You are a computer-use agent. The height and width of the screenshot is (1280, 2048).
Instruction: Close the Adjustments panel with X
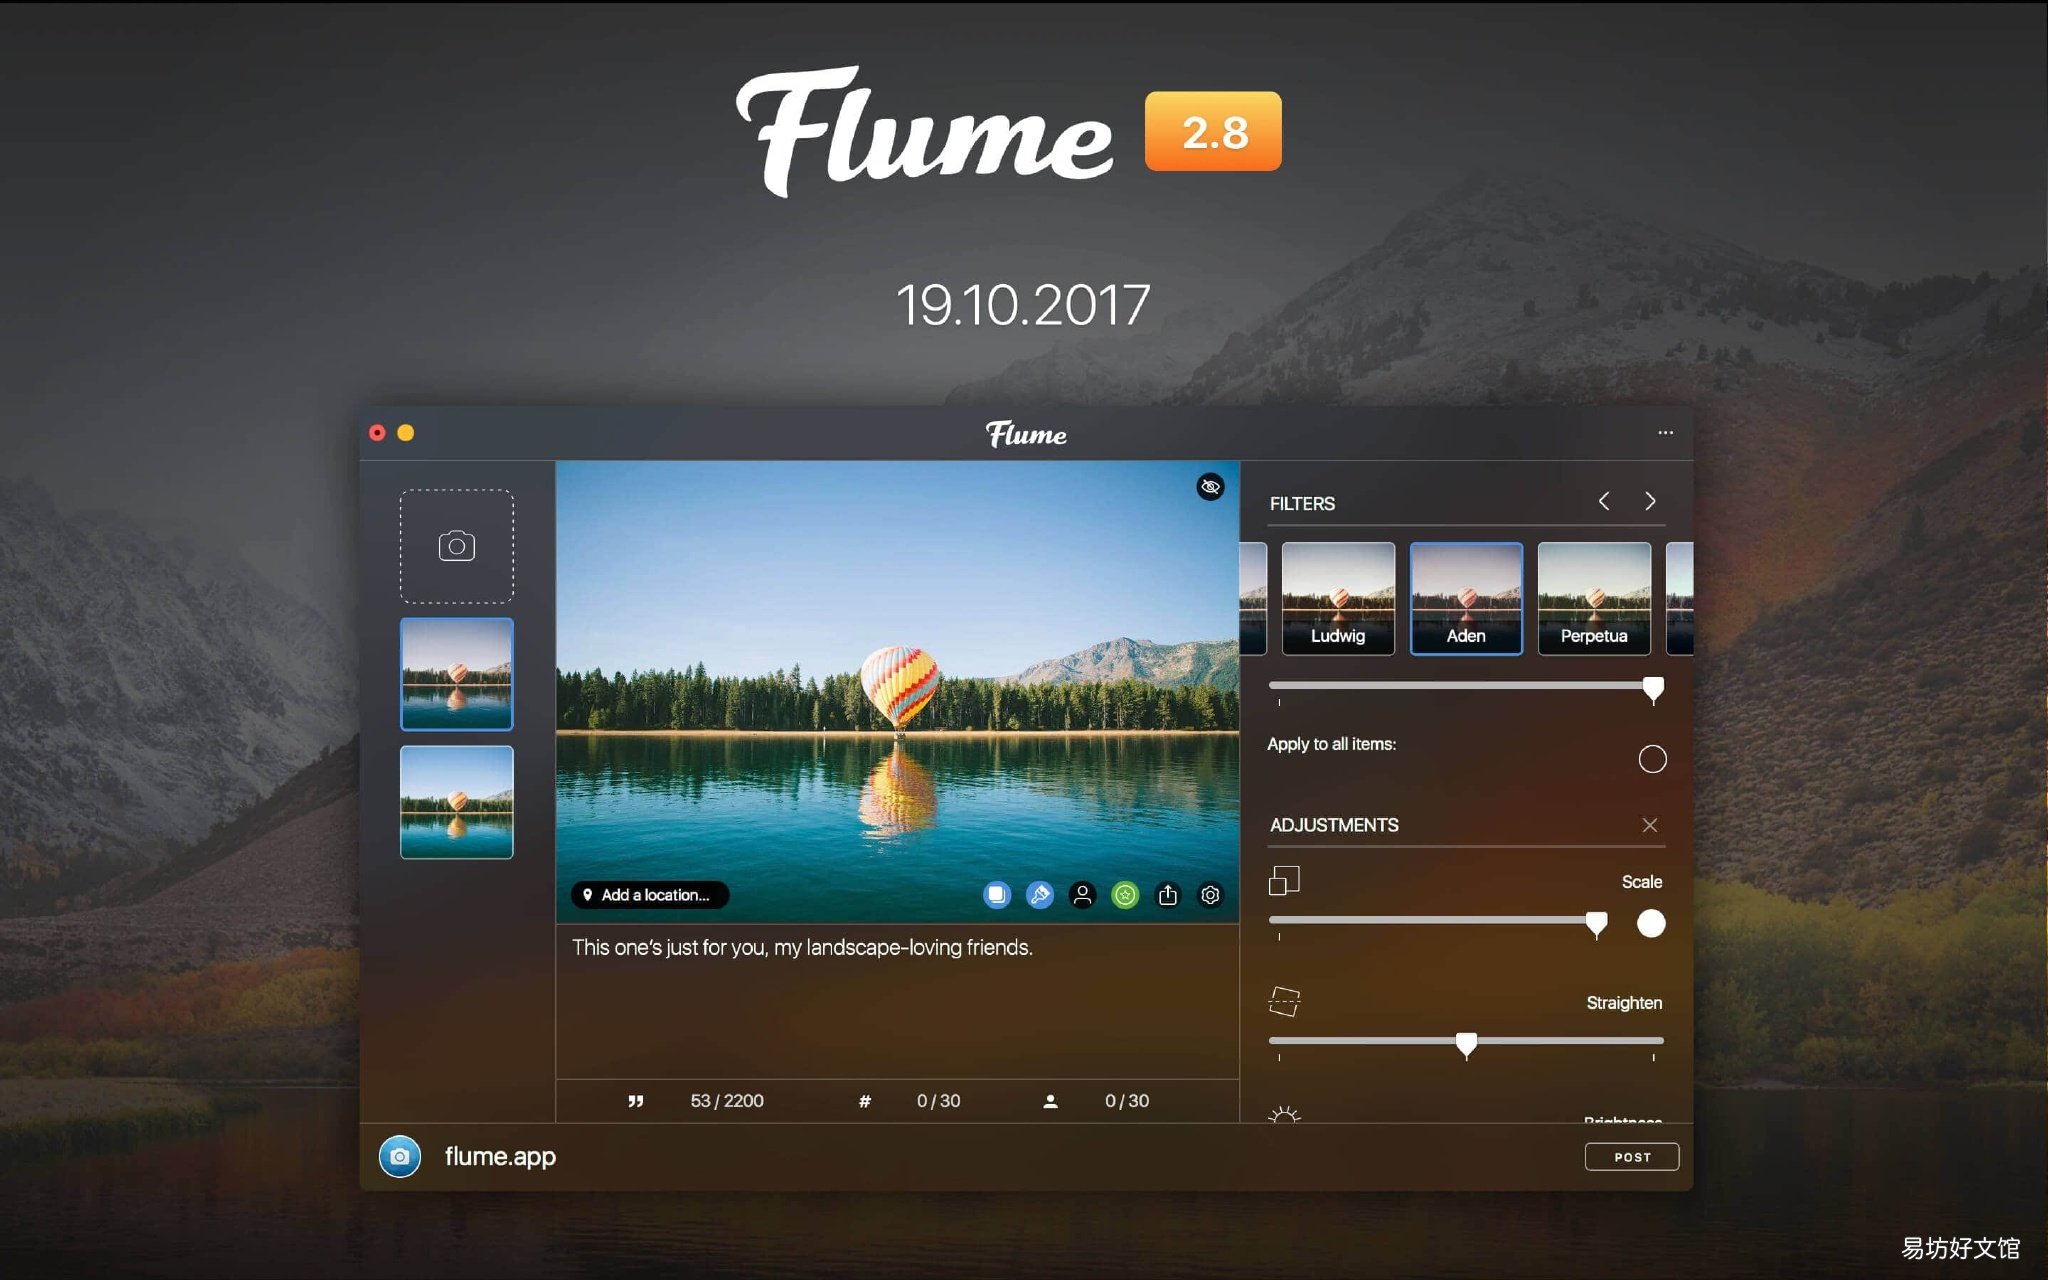(1650, 825)
